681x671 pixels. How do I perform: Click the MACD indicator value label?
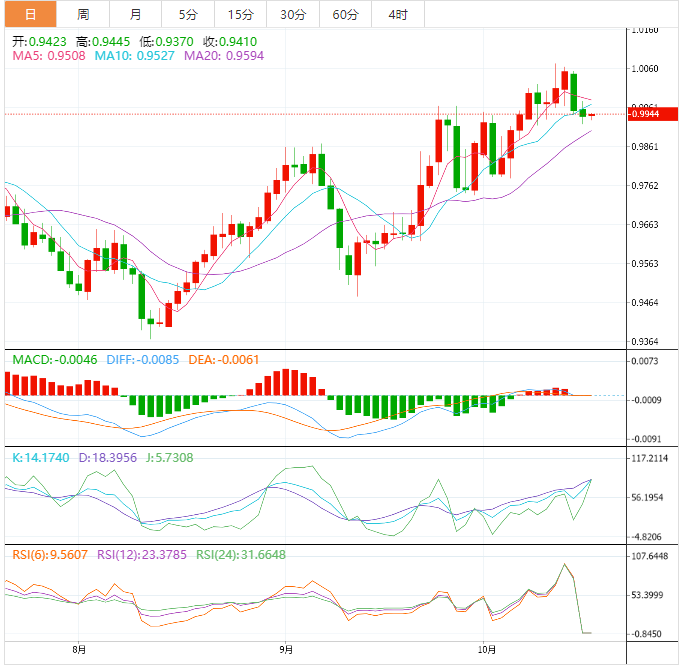pos(54,360)
